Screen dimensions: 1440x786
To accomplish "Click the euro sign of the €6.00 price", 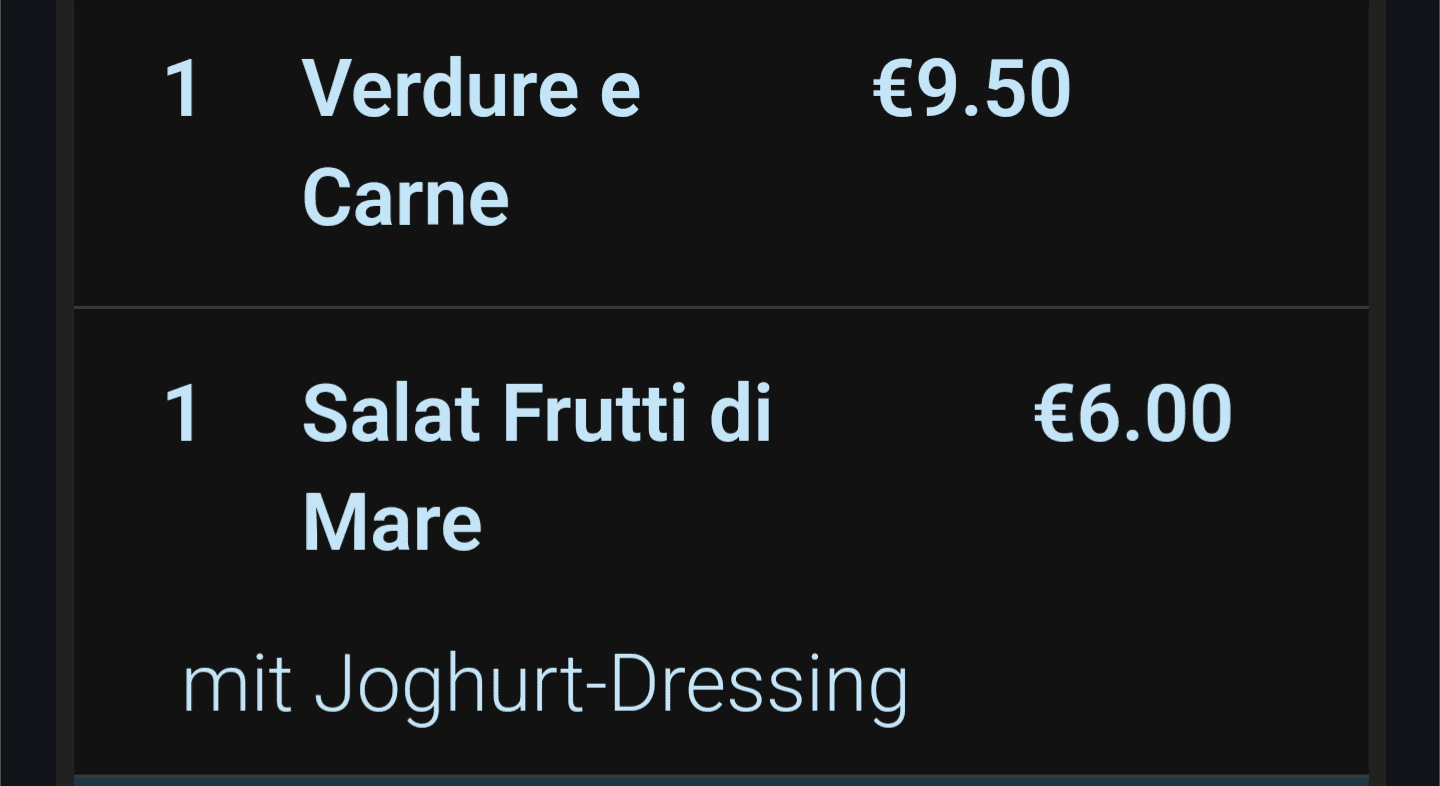I will 1056,416.
